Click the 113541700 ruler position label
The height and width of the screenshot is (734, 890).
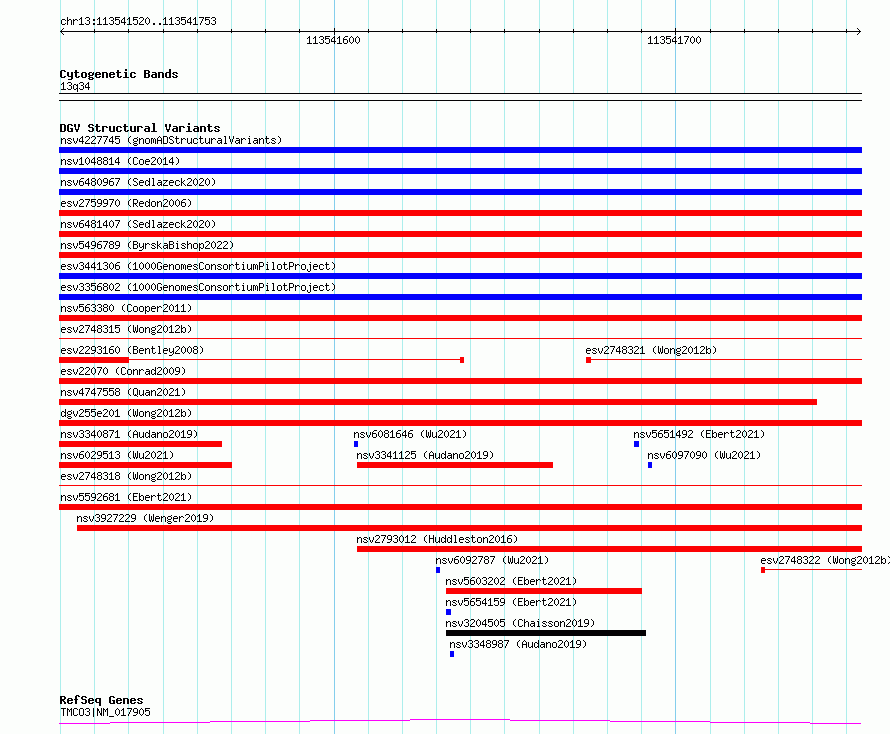(674, 40)
